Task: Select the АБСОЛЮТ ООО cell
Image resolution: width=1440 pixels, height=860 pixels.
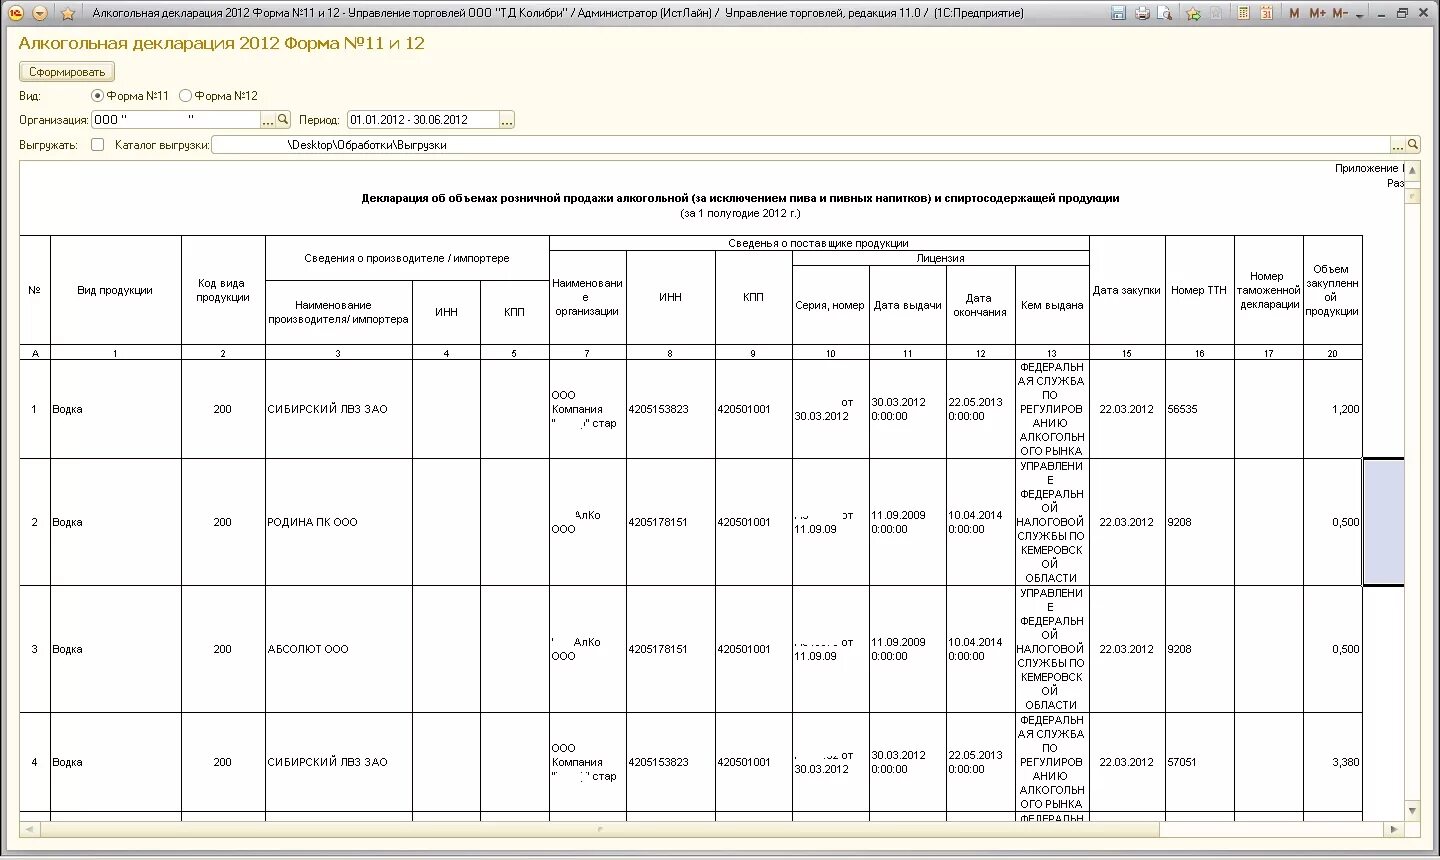Action: pos(339,649)
